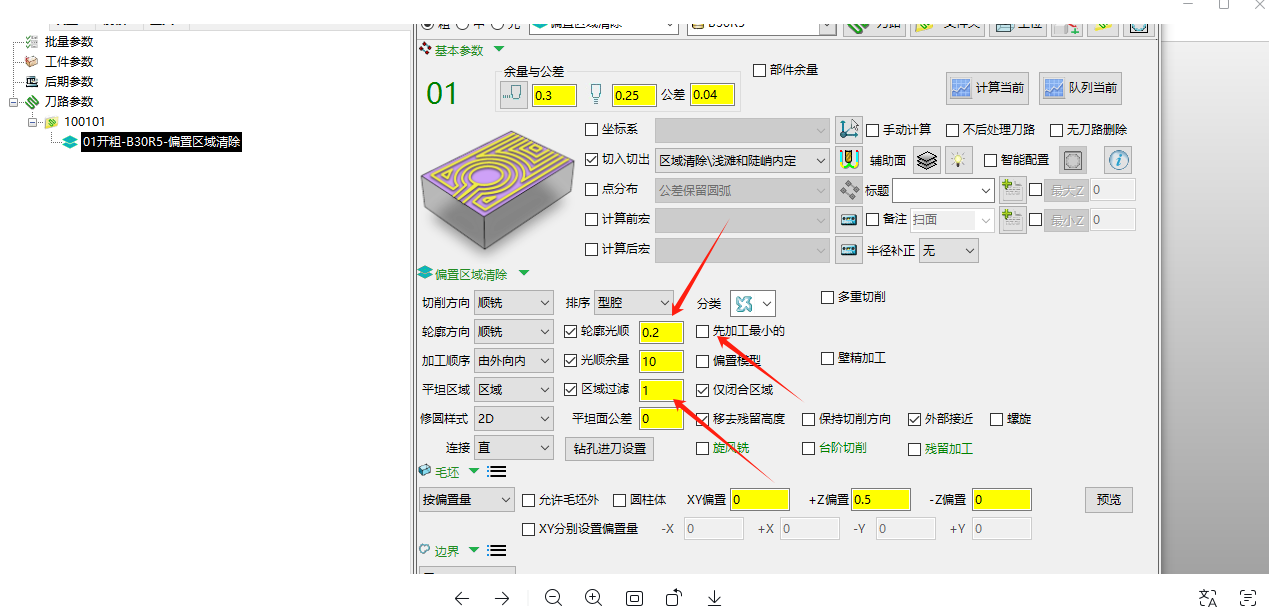Go to previous image with the left arrow
This screenshot has height=609, width=1269.
[x=461, y=598]
